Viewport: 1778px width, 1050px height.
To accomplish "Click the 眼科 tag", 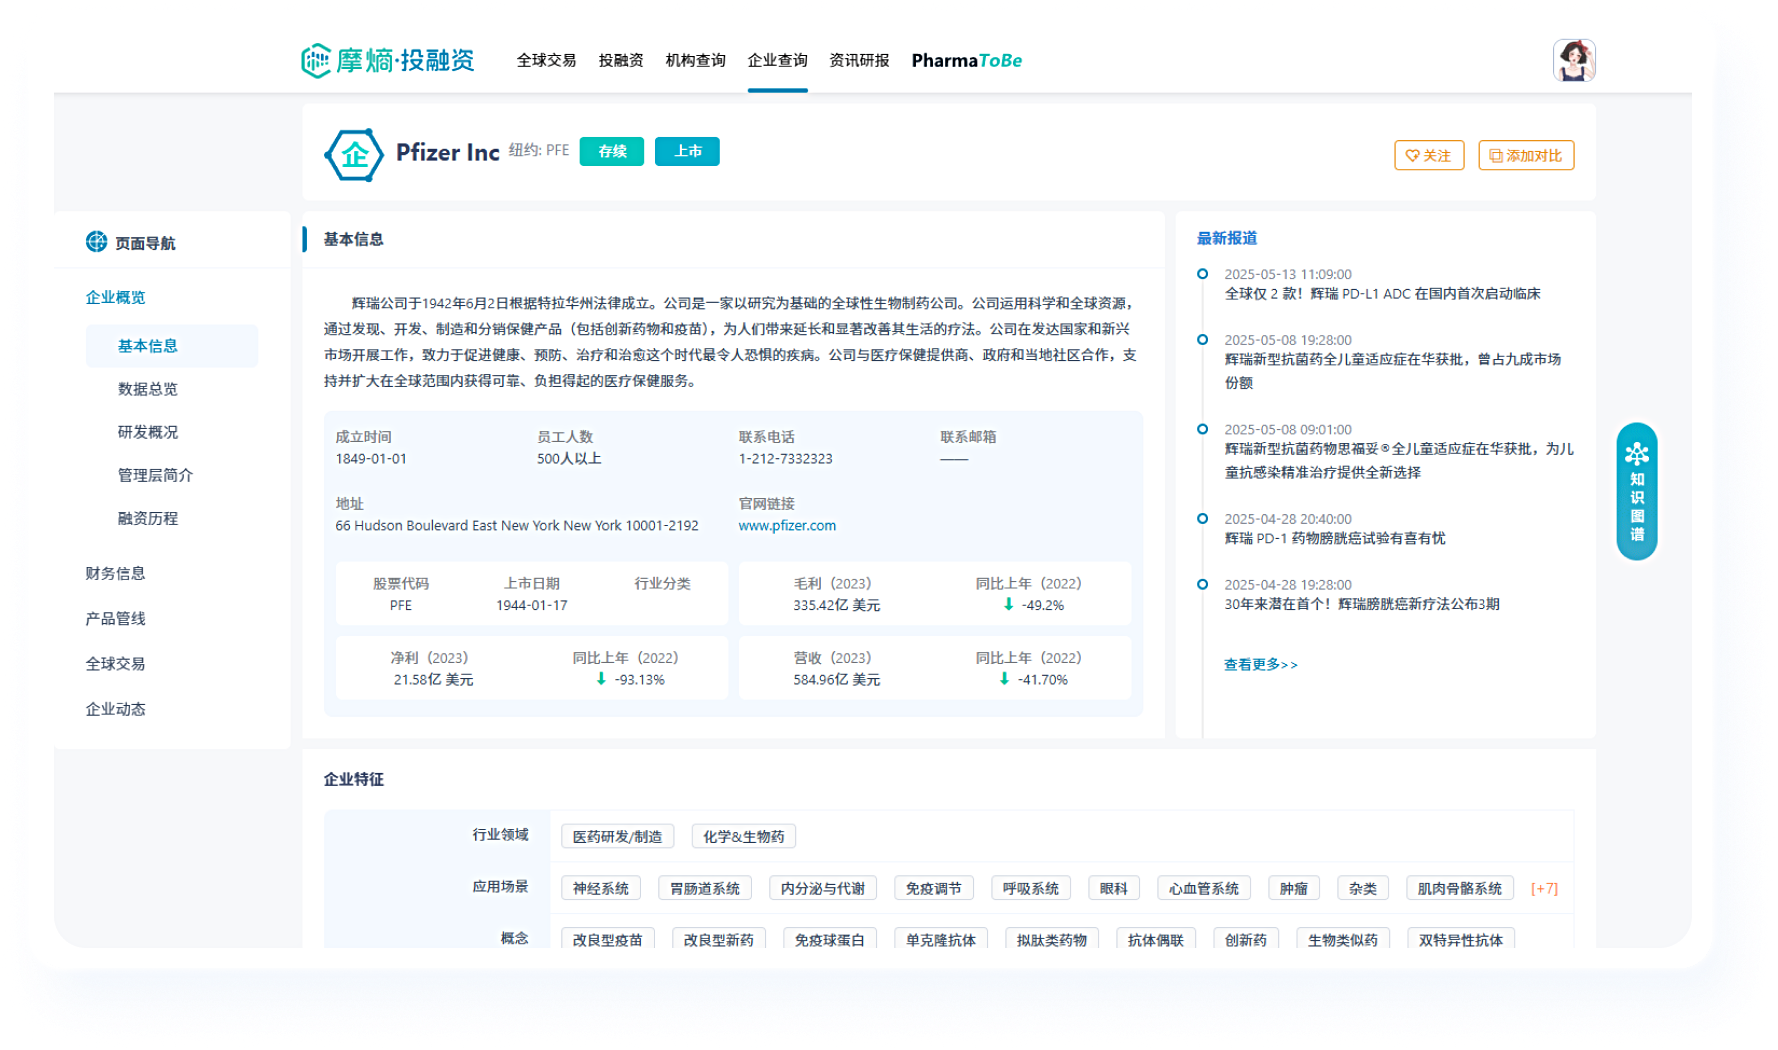I will point(1113,888).
